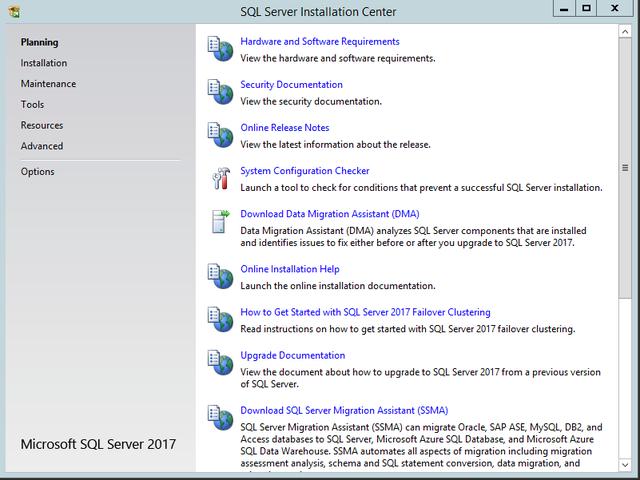Click text 'Launch the online installation documentation.'
Screen dimensions: 640x480
338,286
